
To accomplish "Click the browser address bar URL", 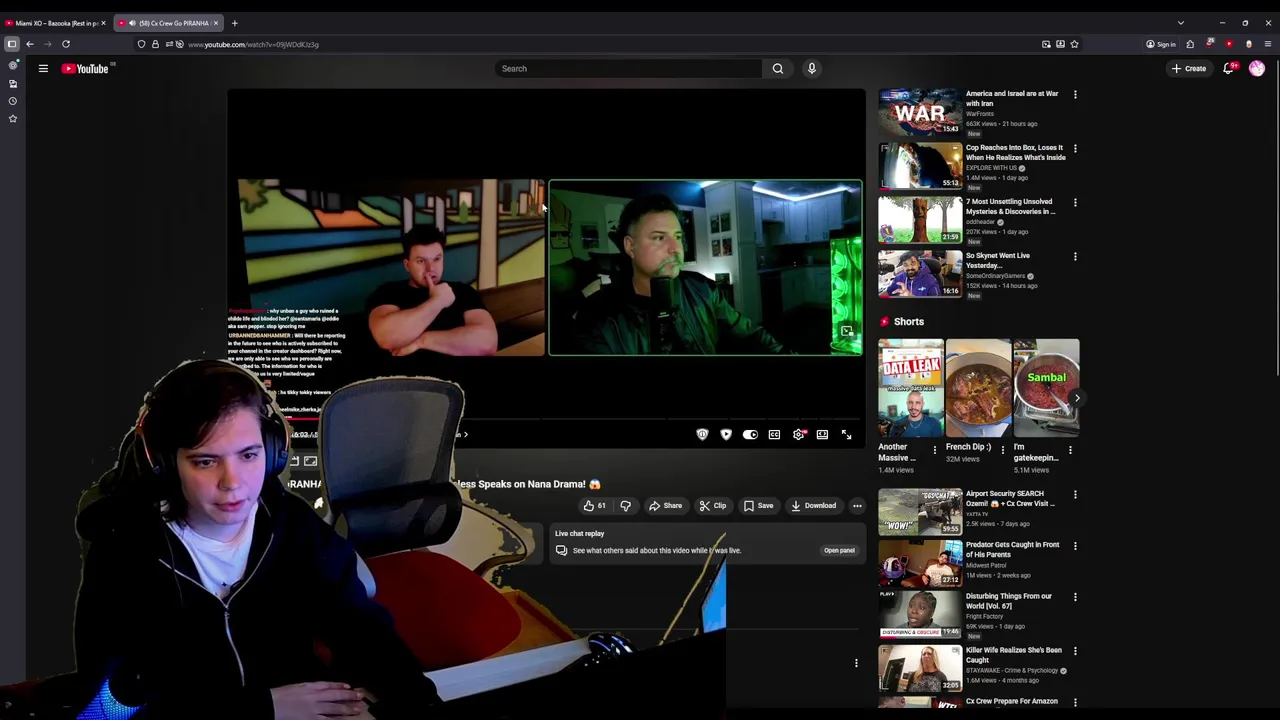I will 253,44.
